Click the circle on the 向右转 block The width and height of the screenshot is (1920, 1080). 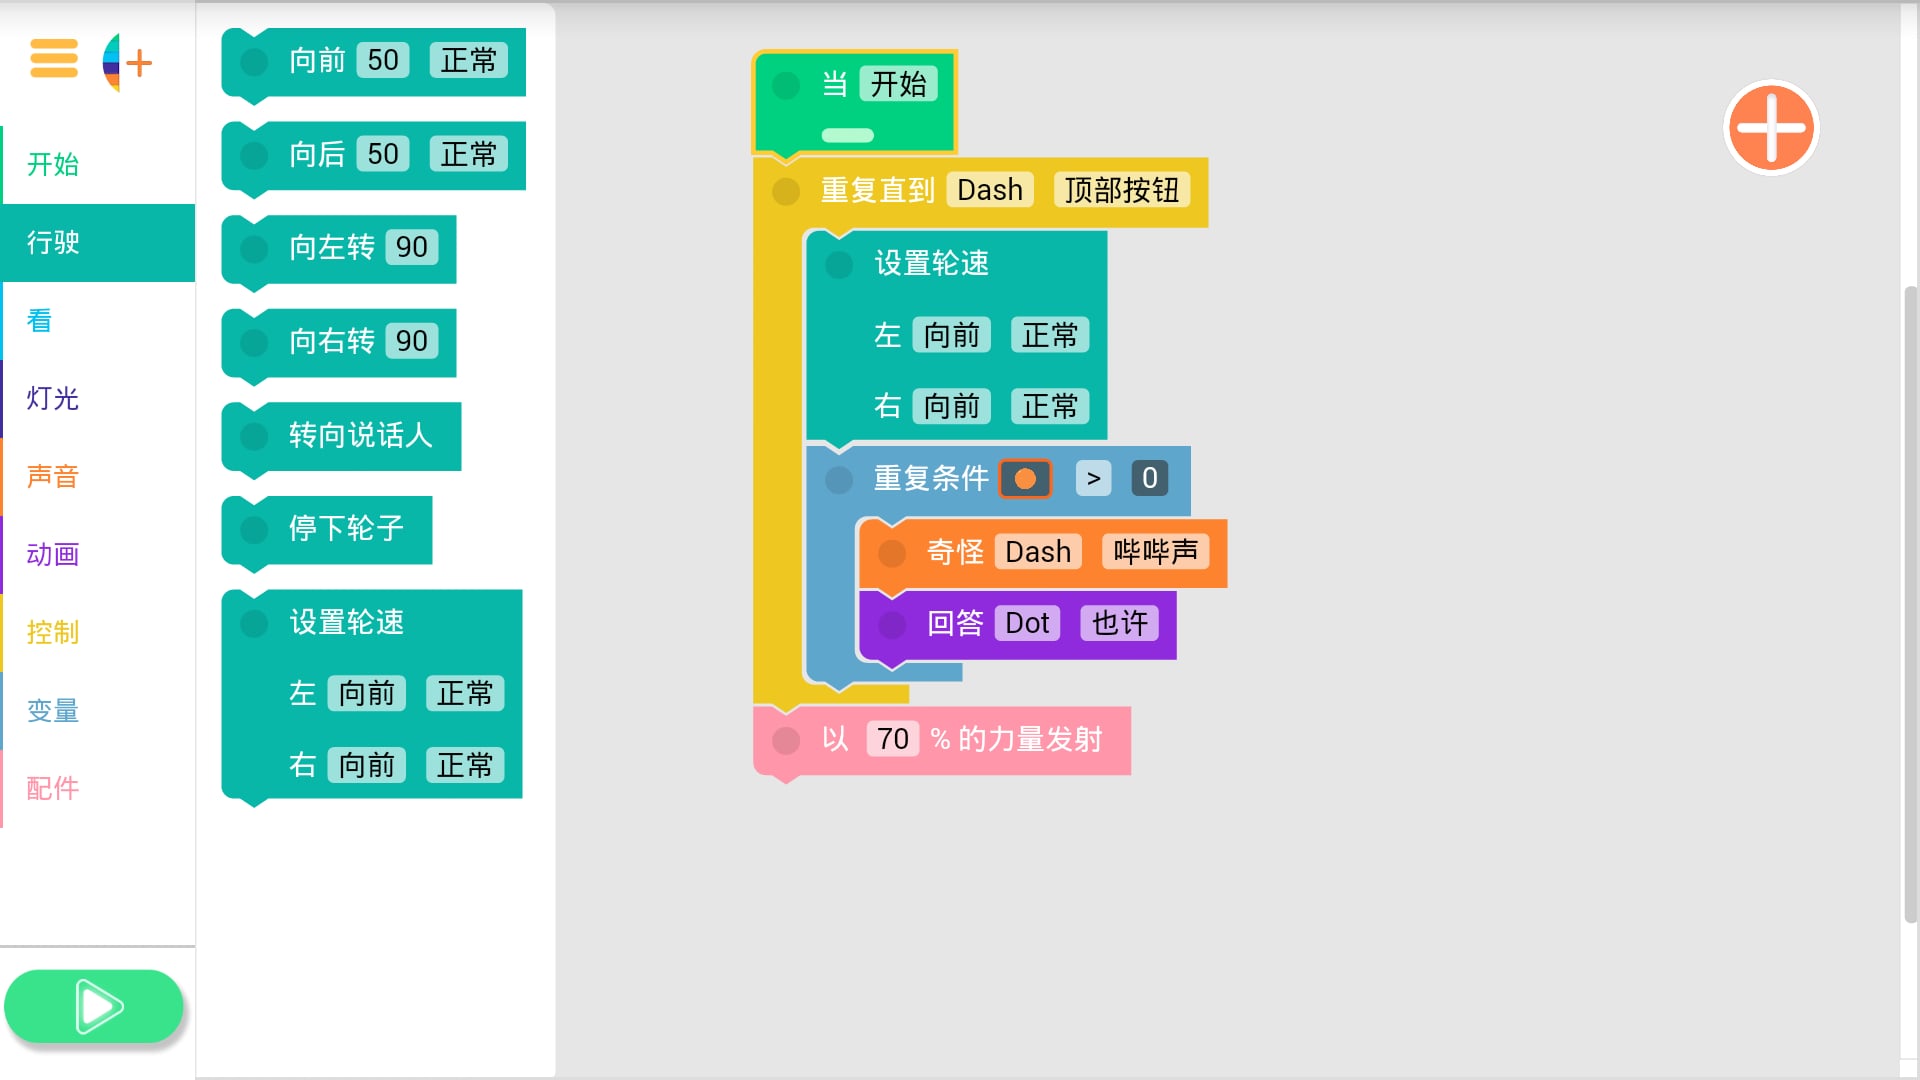254,342
